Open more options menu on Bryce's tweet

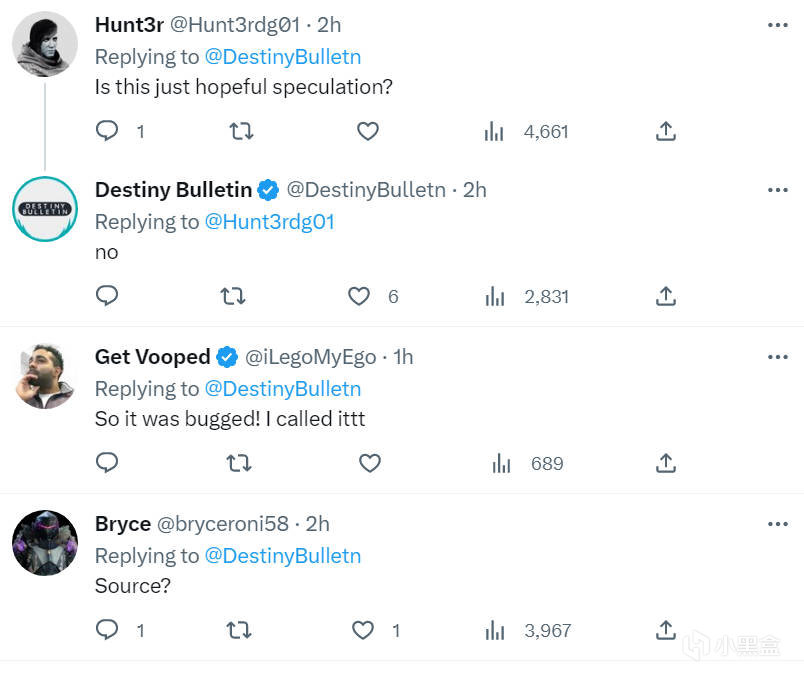point(777,524)
